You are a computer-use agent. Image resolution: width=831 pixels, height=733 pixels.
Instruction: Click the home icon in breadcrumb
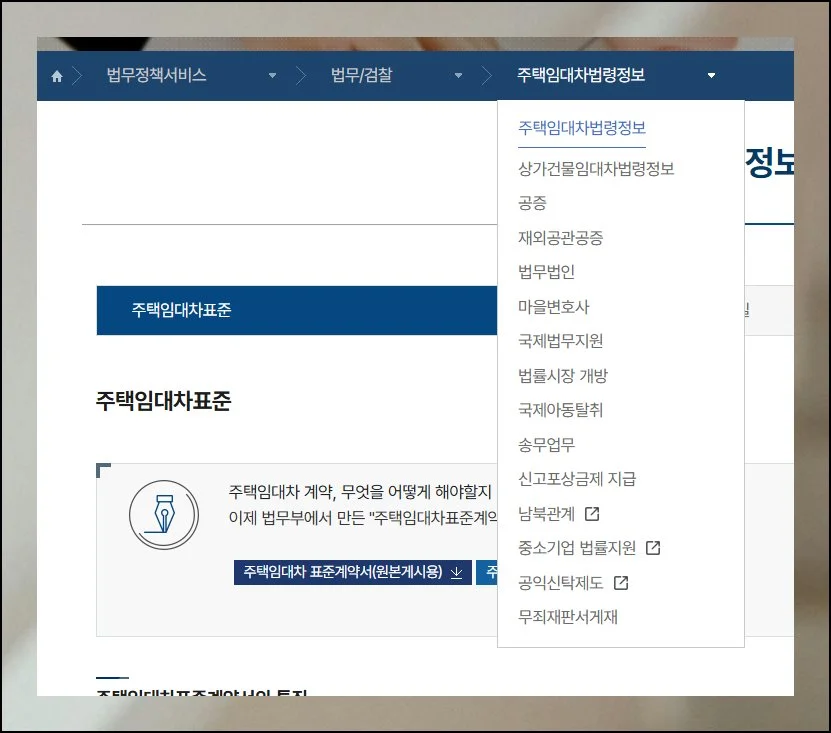pyautogui.click(x=57, y=76)
